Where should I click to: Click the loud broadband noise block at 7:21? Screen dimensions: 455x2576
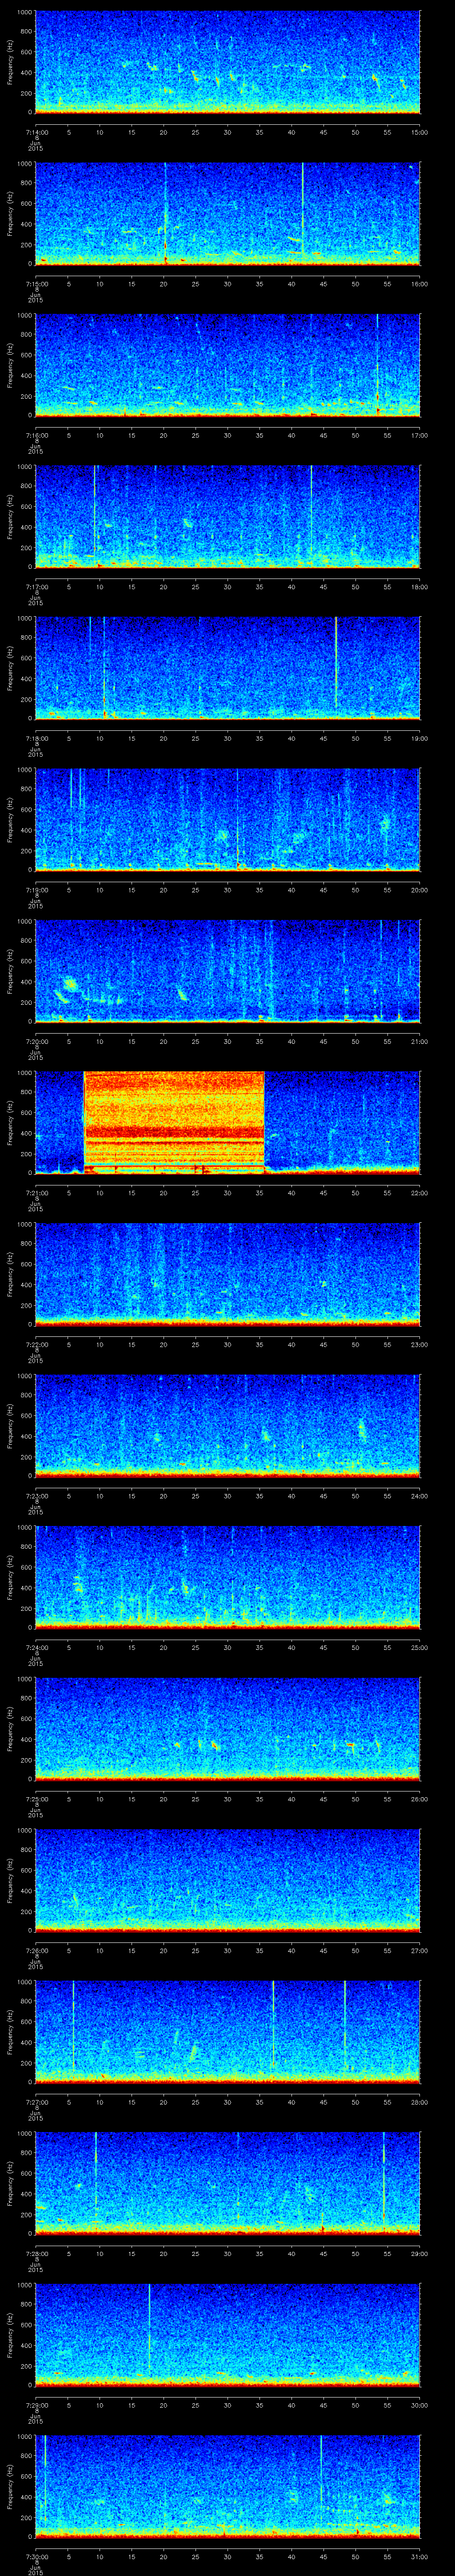click(x=174, y=1122)
